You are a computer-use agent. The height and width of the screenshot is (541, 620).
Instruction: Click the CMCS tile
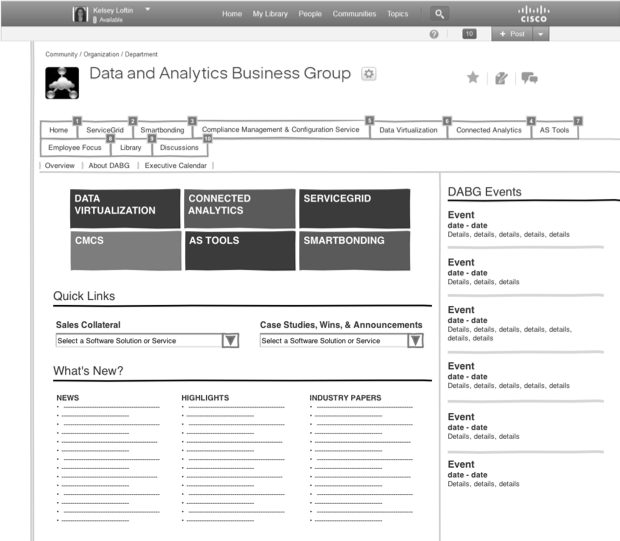[x=126, y=251]
